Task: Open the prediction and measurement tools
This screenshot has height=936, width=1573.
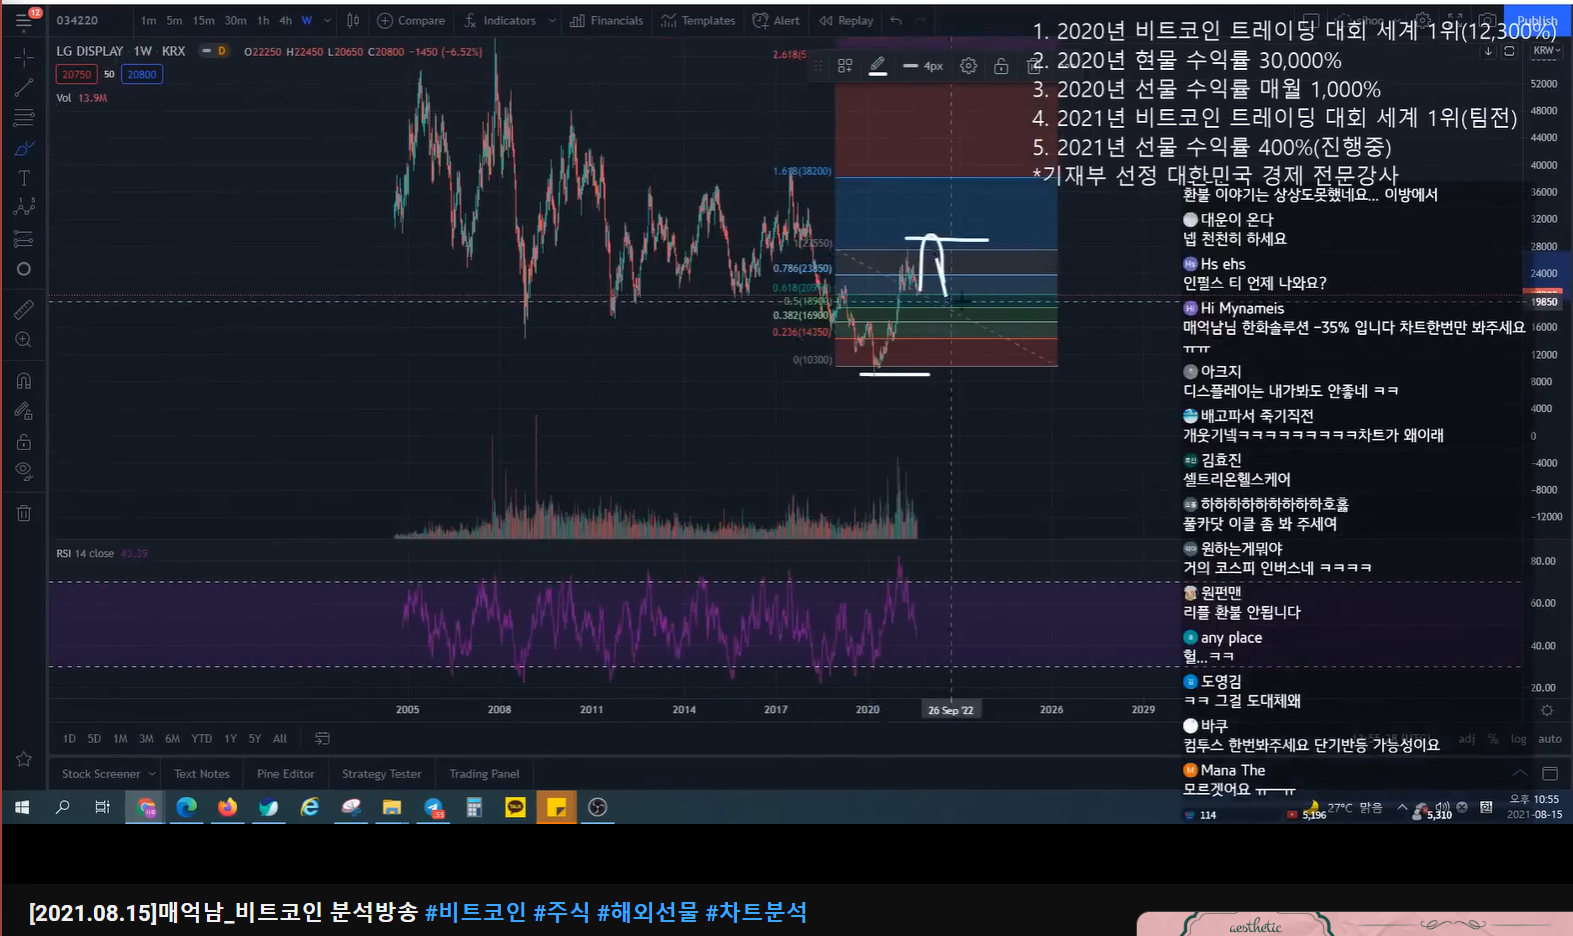Action: 24,239
